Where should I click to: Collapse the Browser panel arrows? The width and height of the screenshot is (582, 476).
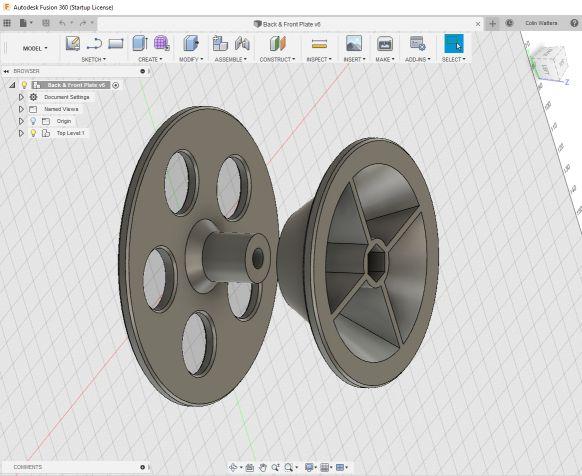[x=6, y=71]
